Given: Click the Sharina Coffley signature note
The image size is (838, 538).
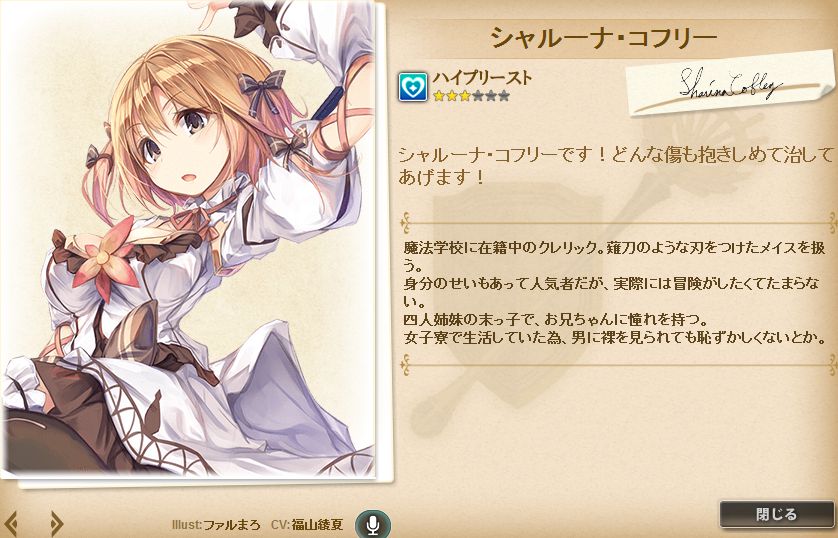Looking at the screenshot, I should pyautogui.click(x=730, y=84).
